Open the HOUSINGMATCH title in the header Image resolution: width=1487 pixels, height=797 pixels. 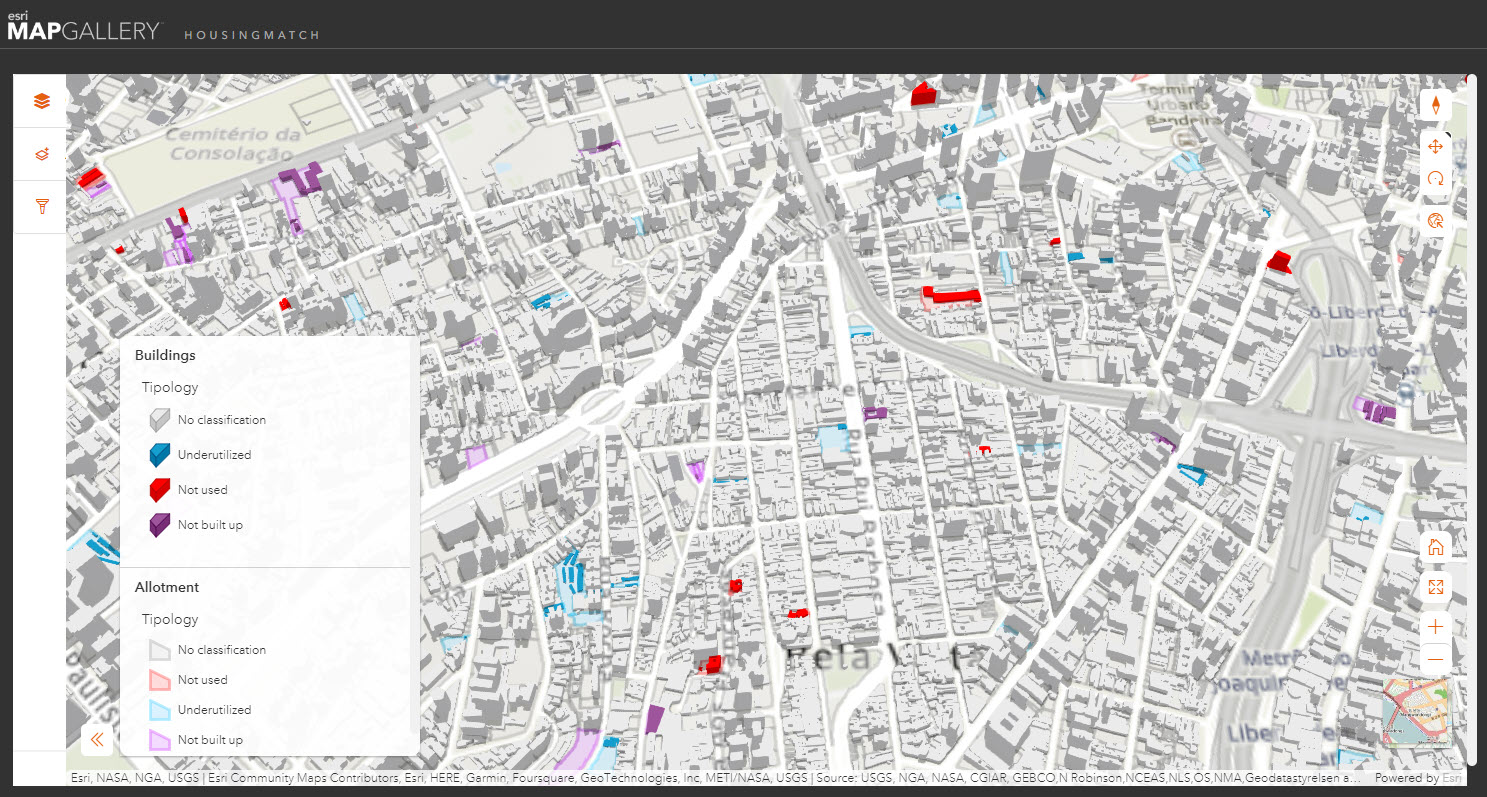pyautogui.click(x=251, y=34)
